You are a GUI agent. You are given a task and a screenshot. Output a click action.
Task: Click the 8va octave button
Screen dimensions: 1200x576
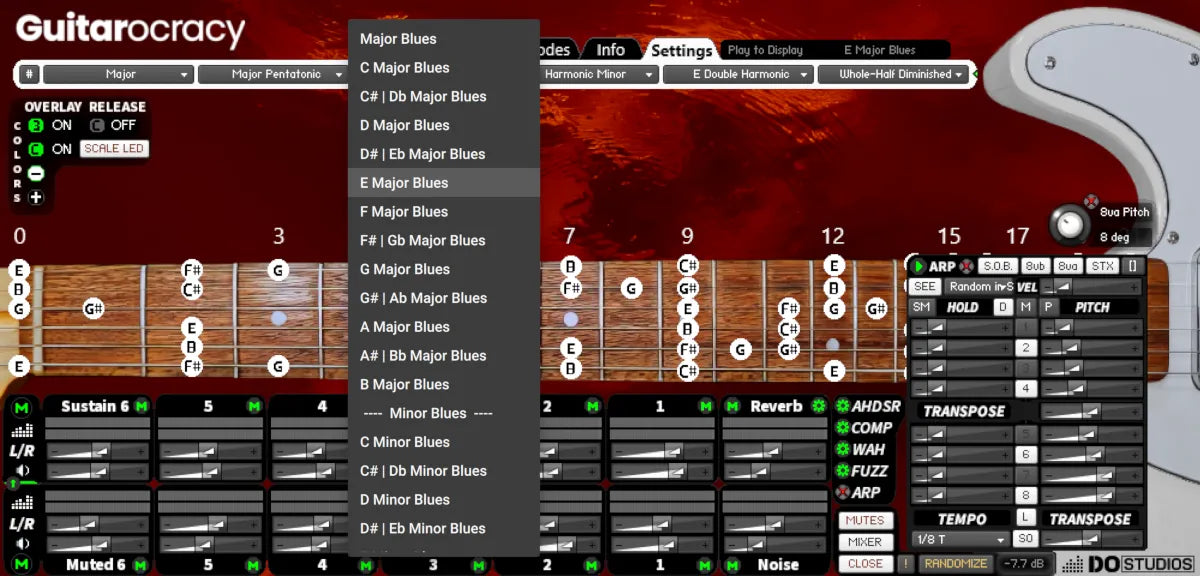[x=1068, y=266]
